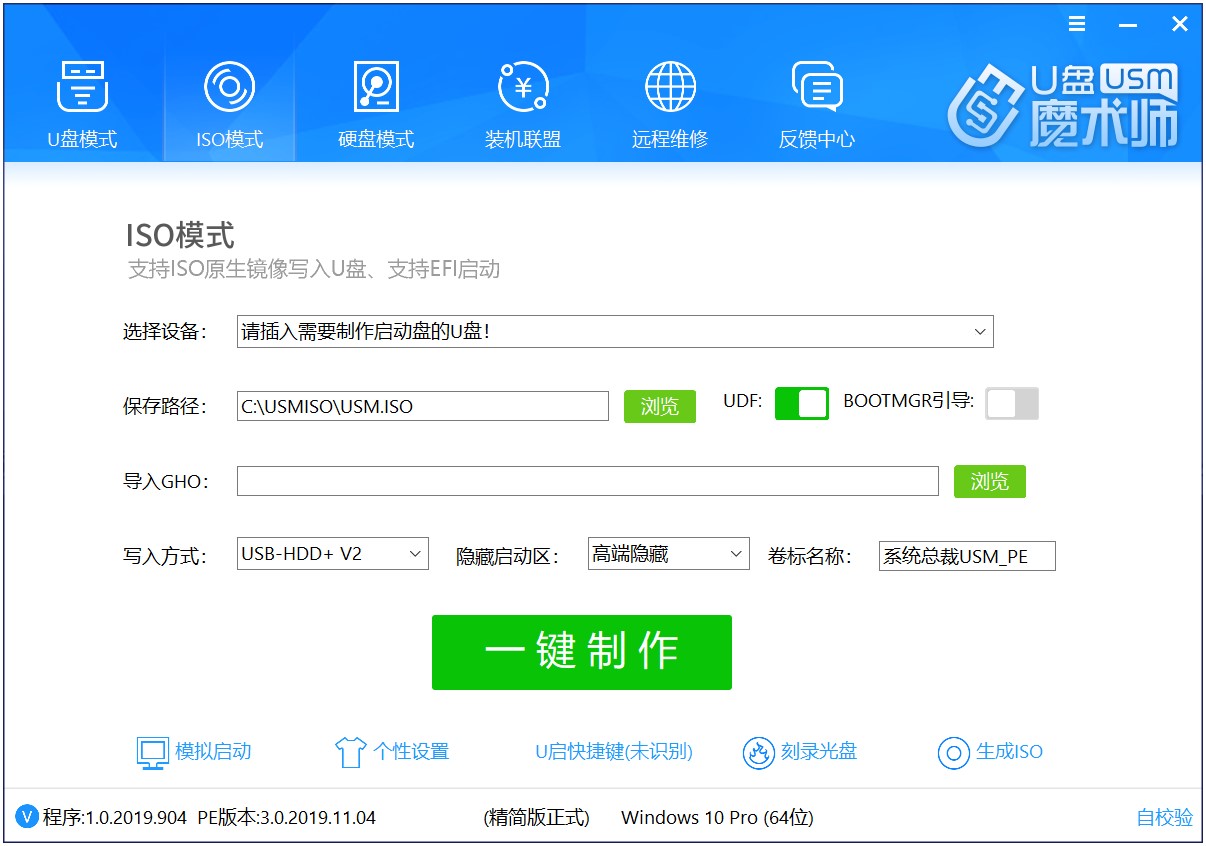Open 远程维修 tab label

[670, 139]
